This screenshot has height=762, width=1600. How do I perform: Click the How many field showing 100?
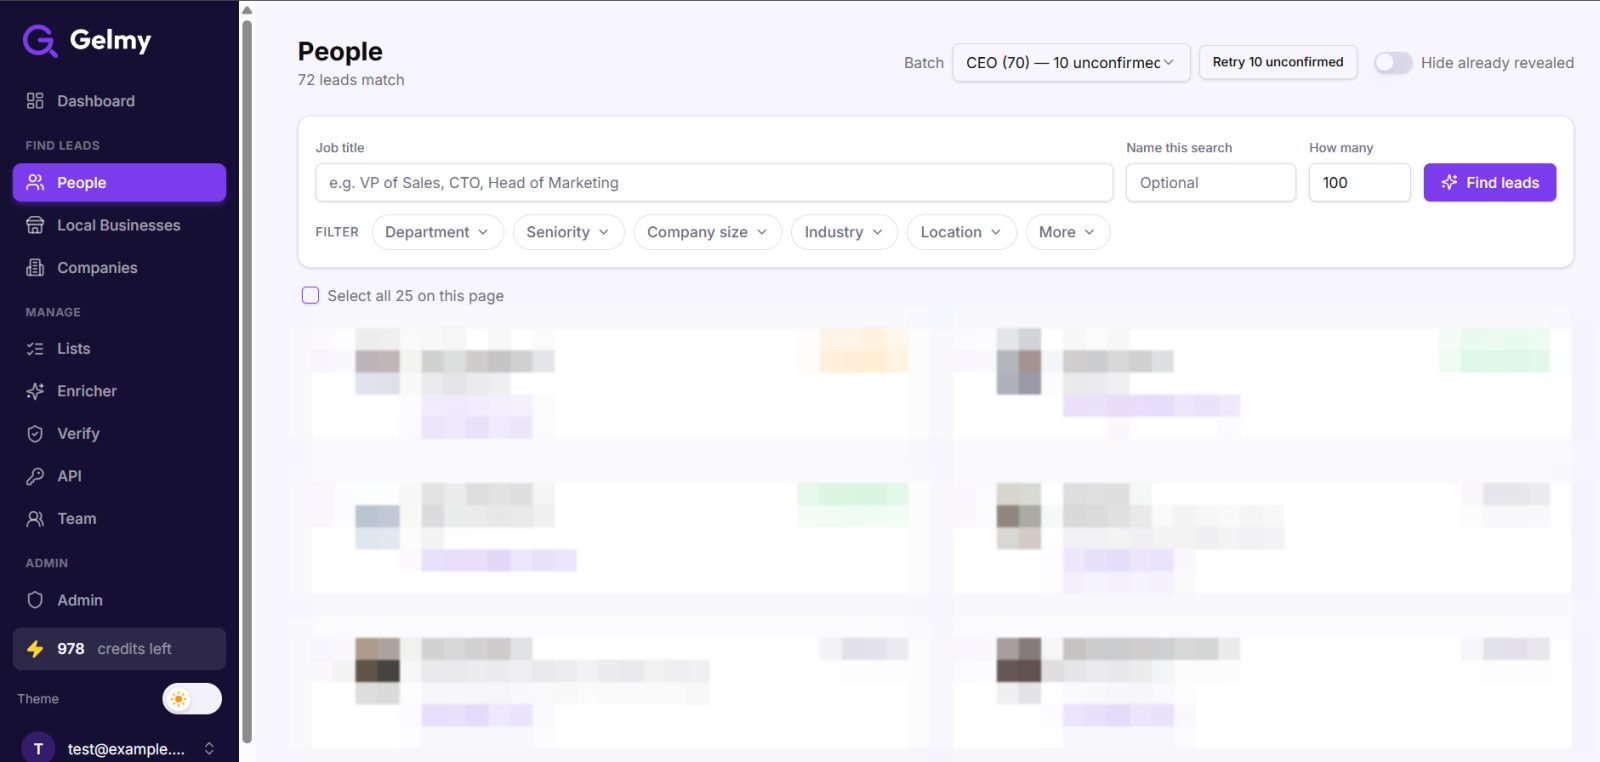click(1360, 182)
